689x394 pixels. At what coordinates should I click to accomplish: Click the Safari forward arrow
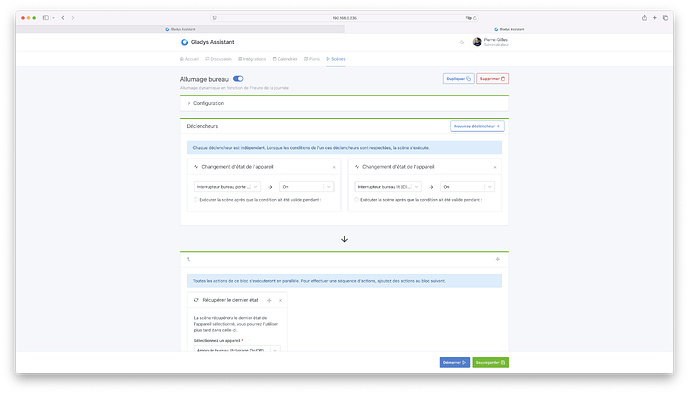click(73, 18)
